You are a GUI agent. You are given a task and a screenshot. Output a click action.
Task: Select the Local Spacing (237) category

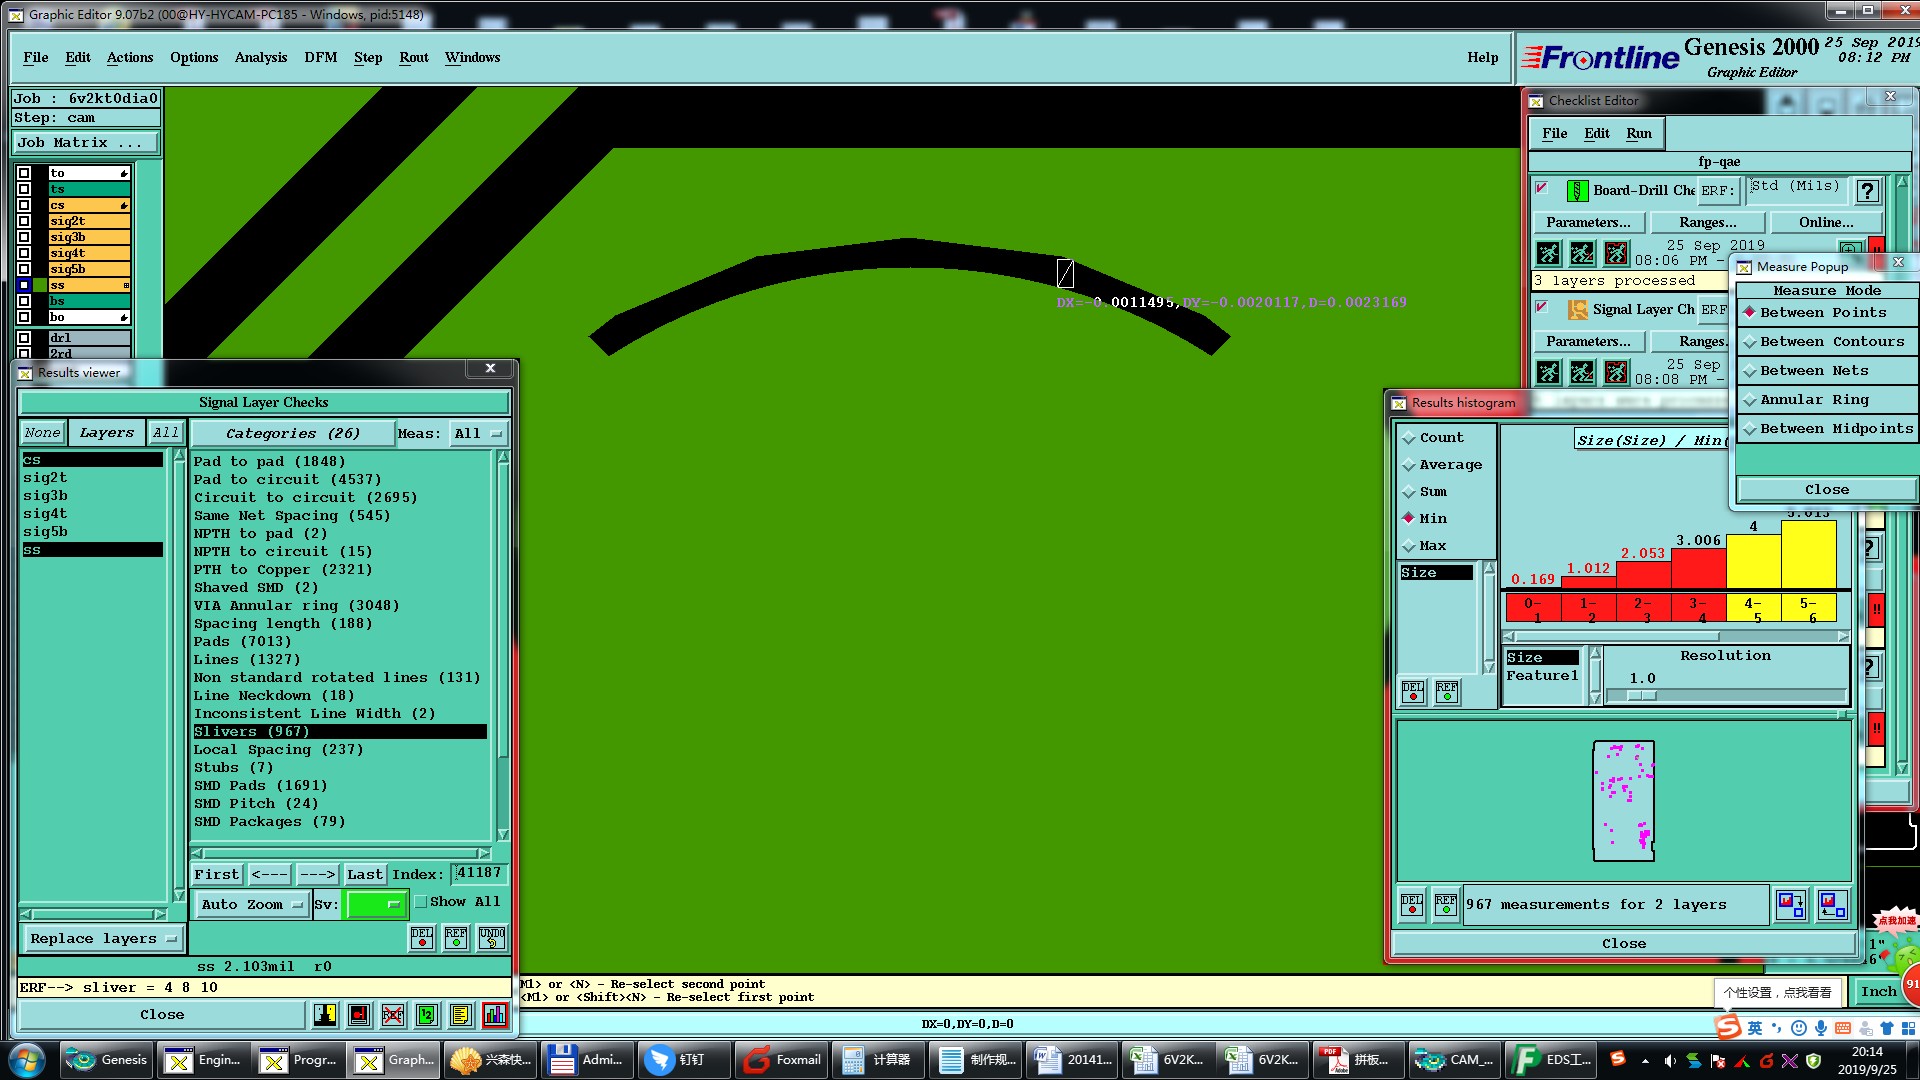[278, 750]
